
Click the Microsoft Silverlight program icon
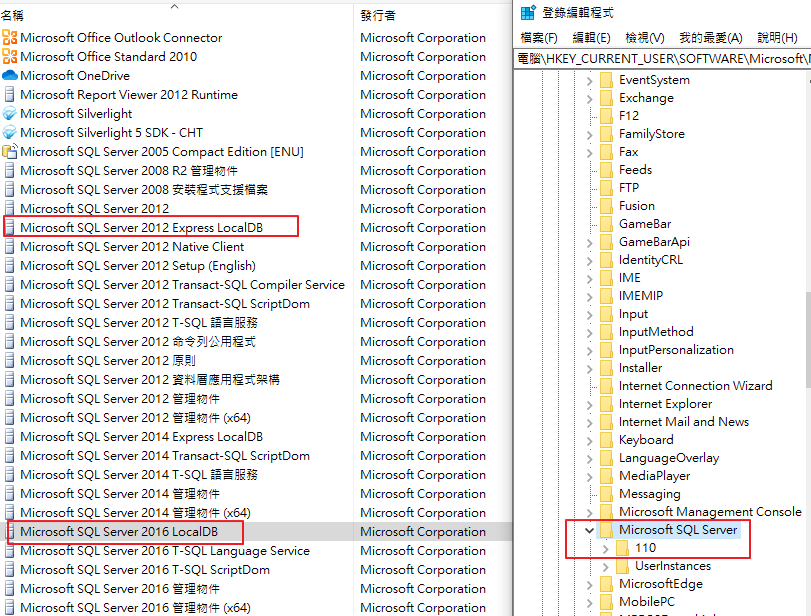pyautogui.click(x=9, y=113)
